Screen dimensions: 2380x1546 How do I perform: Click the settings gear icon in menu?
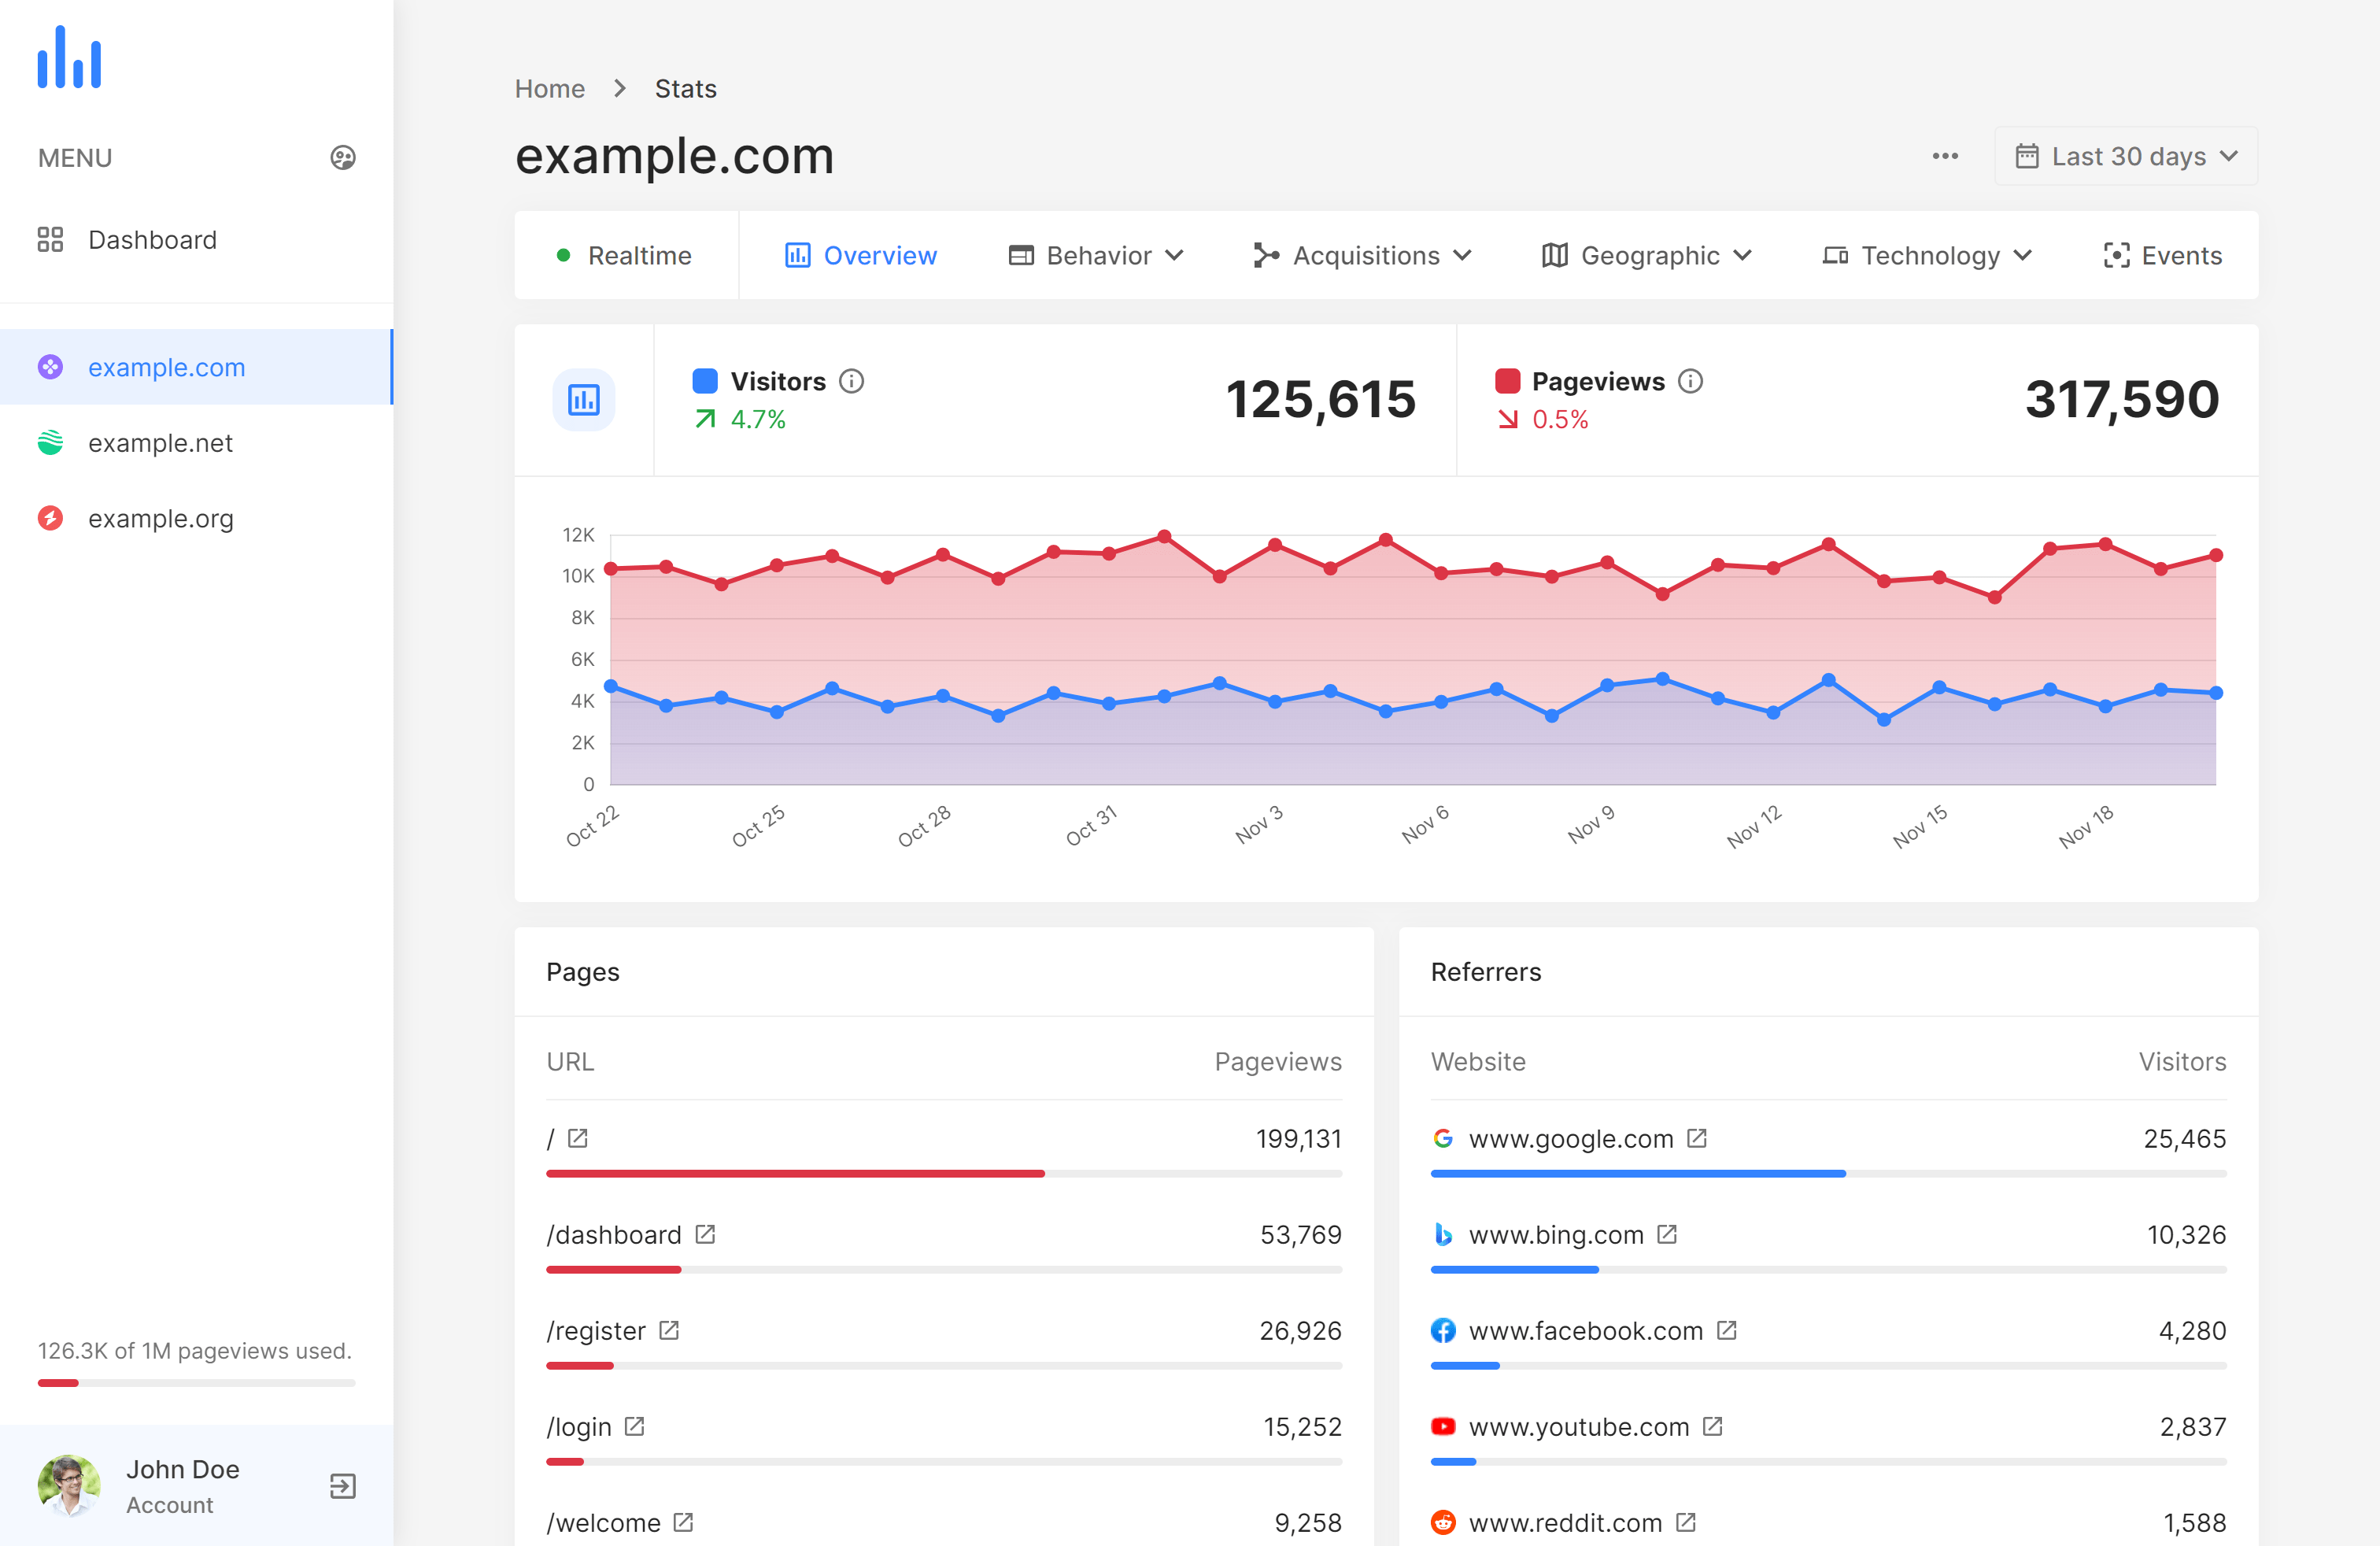[x=342, y=158]
